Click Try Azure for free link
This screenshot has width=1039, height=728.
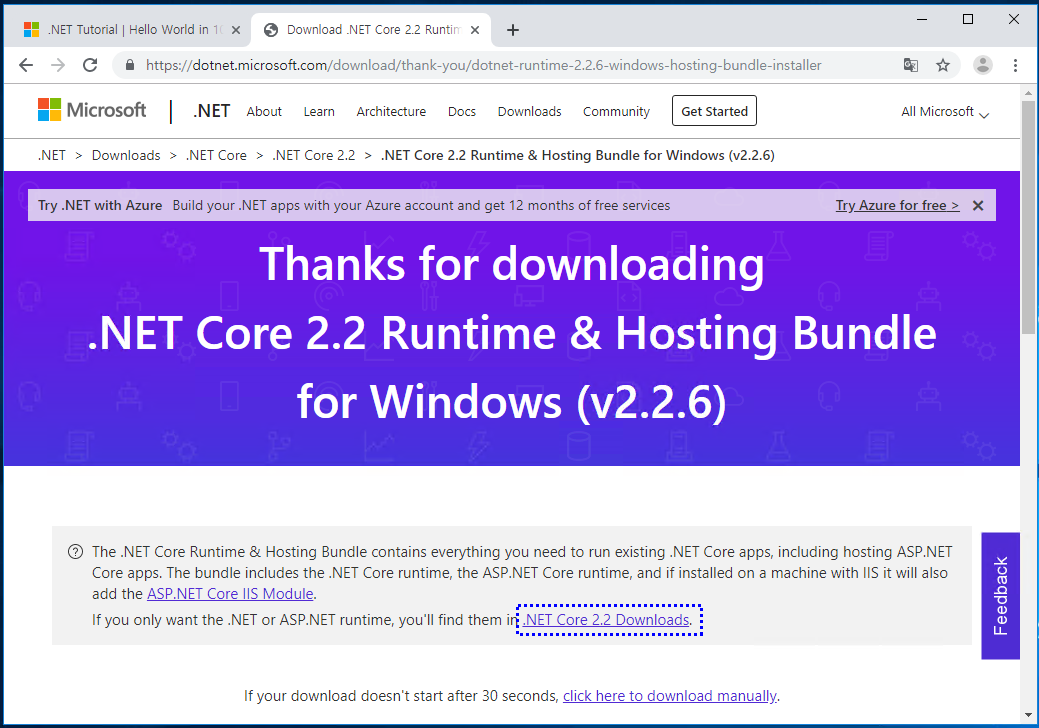(897, 205)
